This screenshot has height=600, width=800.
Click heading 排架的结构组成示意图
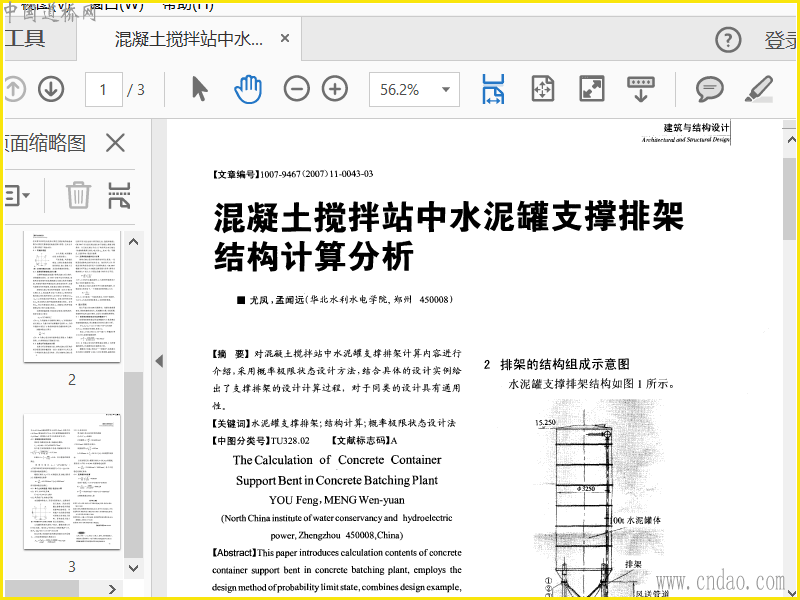564,364
